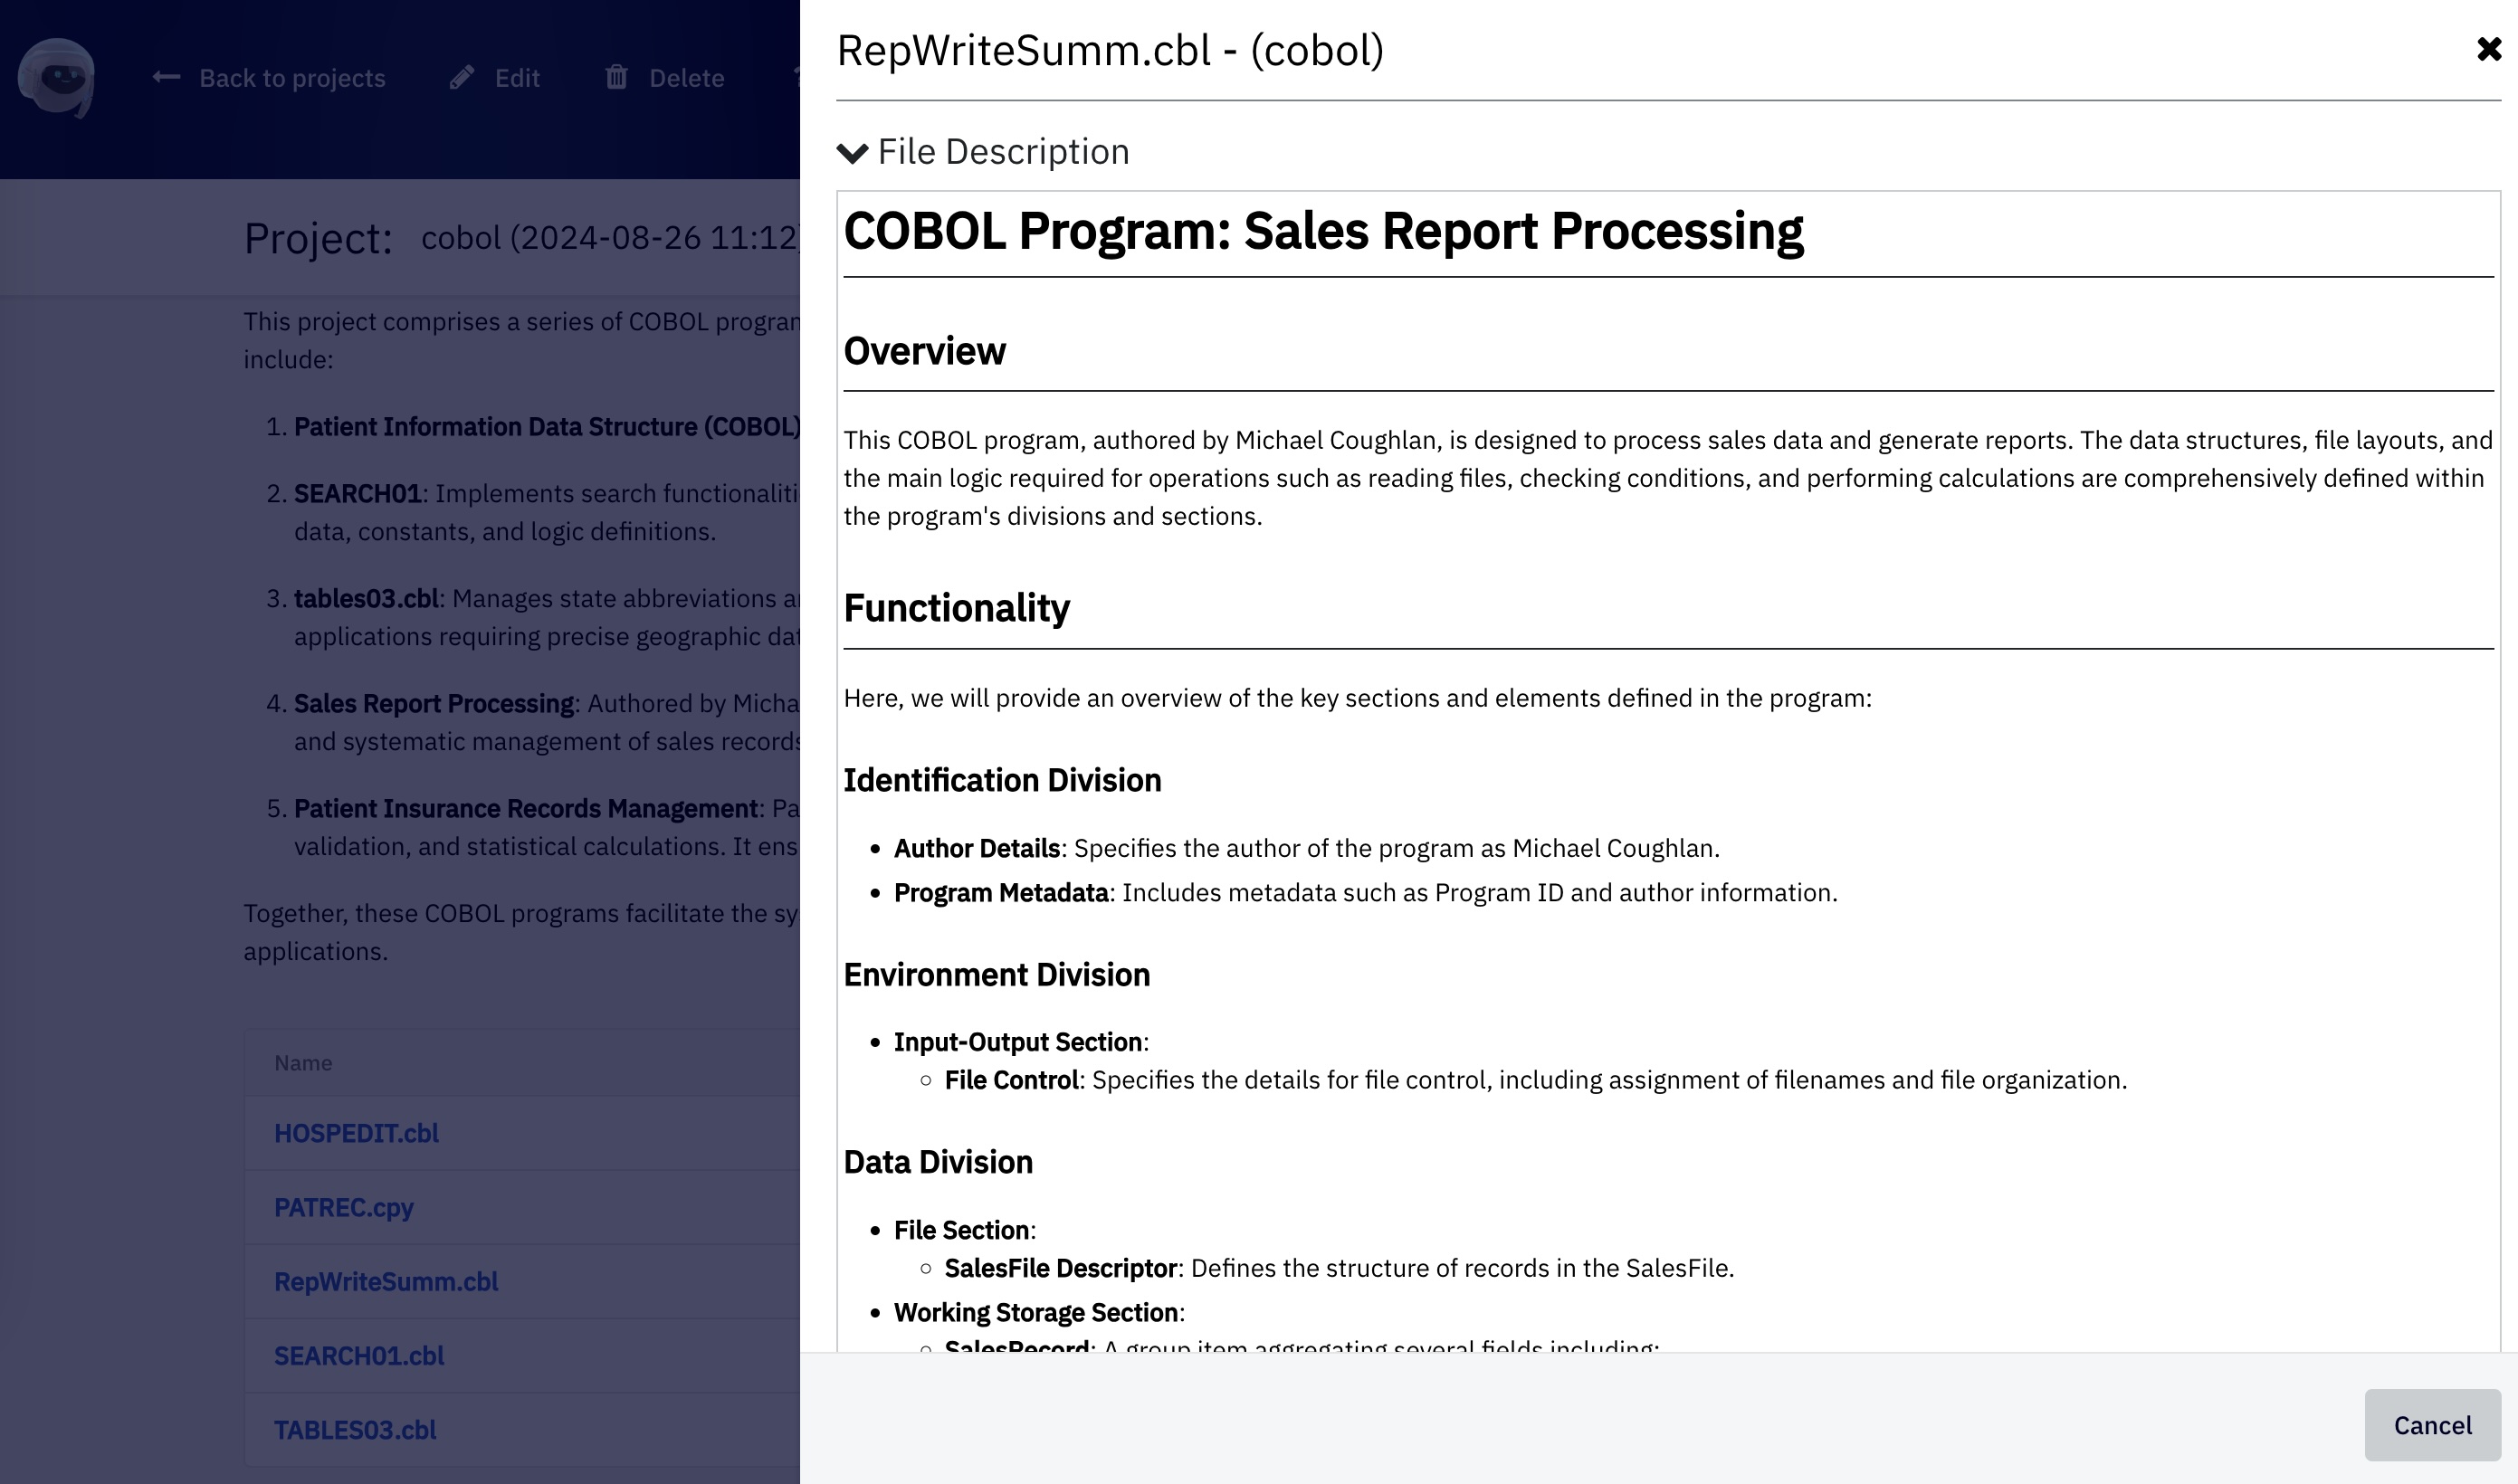Click Delete project label

(686, 78)
